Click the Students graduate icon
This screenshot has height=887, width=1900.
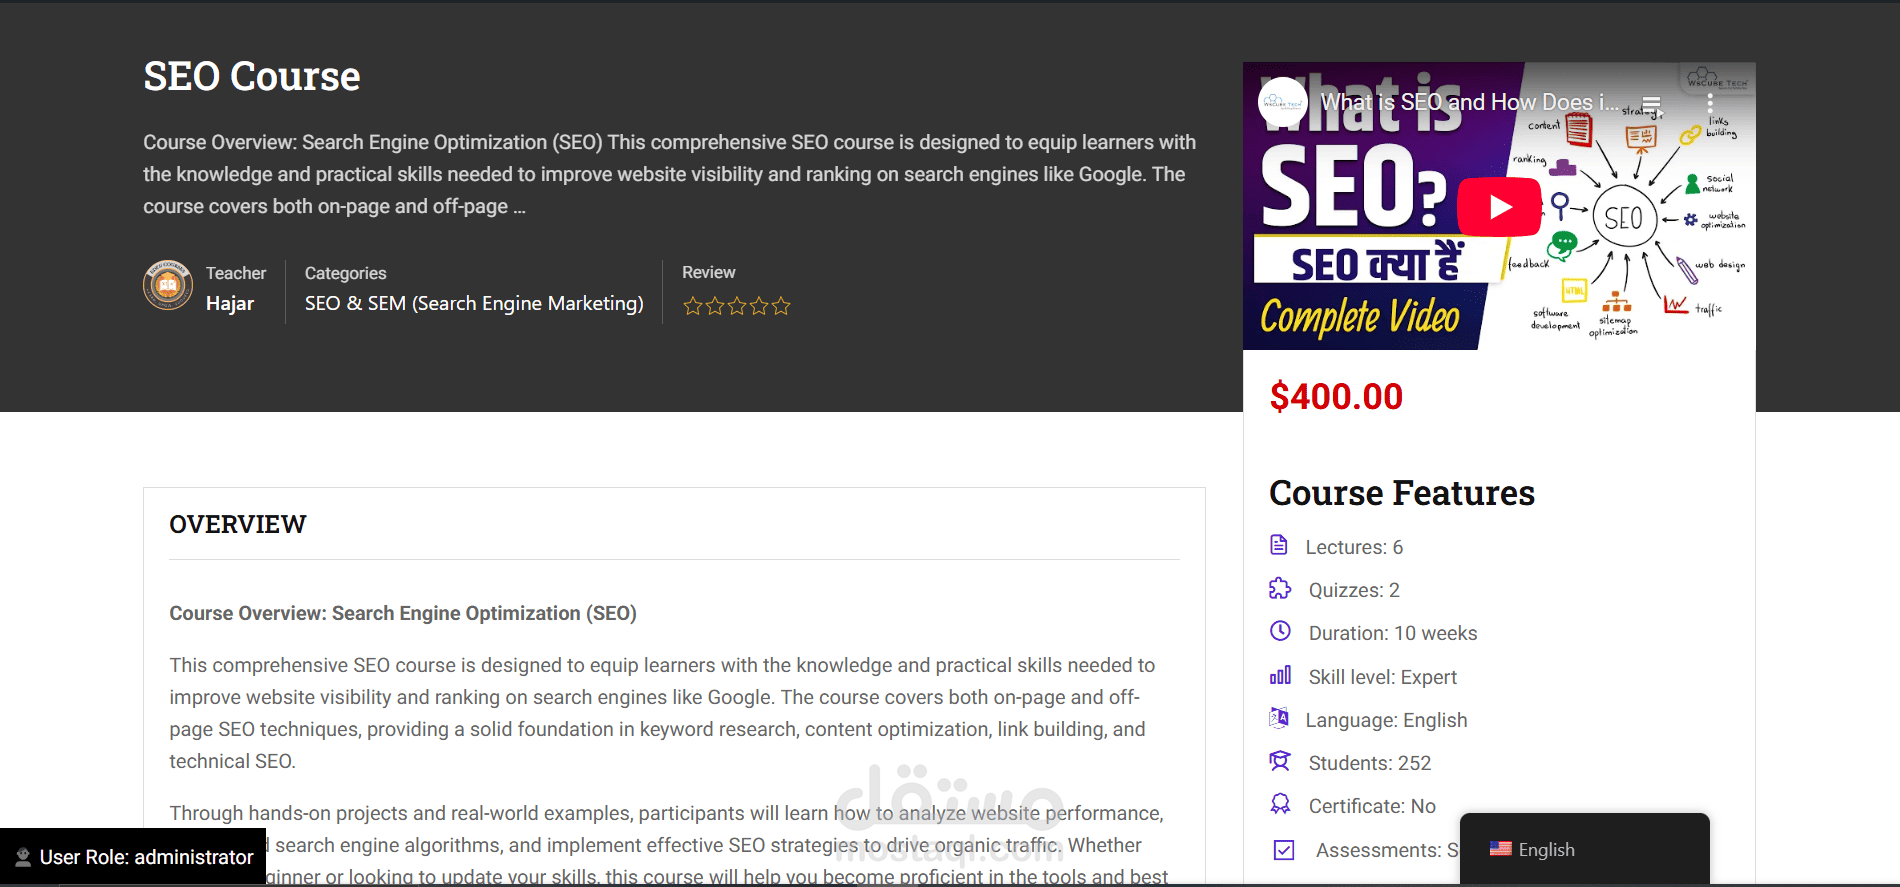pos(1280,761)
